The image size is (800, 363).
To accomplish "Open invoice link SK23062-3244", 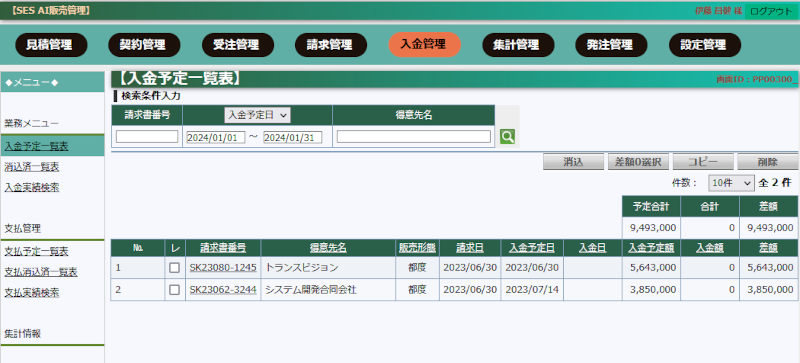I will tap(223, 289).
